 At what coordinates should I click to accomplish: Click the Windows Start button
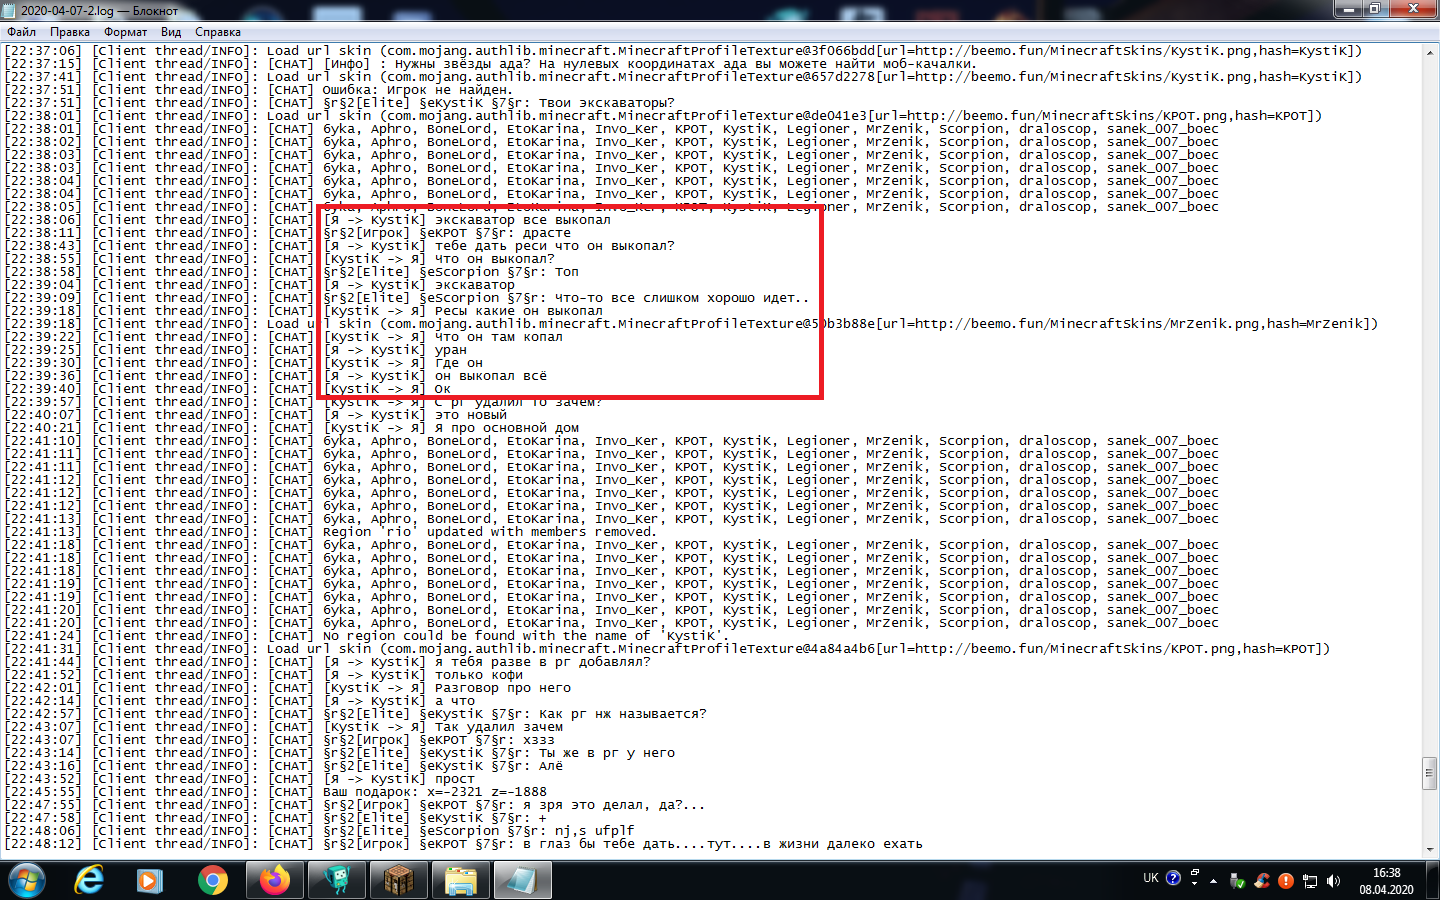click(x=27, y=880)
